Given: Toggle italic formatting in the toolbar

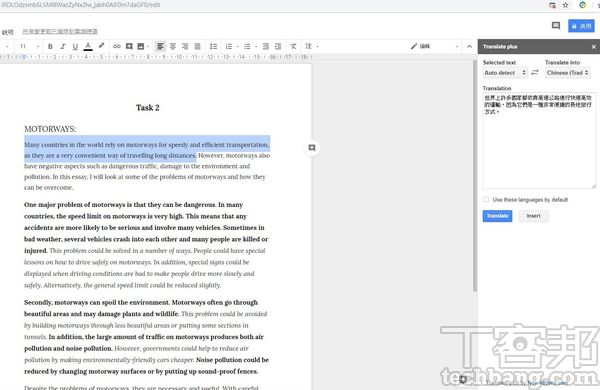Looking at the screenshot, I should (x=63, y=46).
